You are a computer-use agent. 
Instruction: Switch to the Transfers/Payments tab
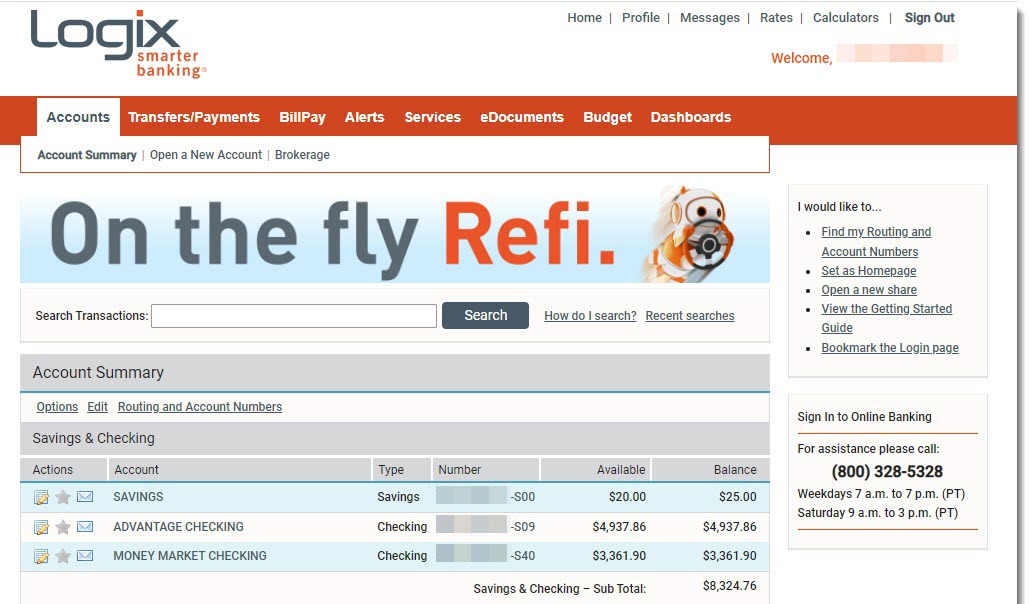pos(193,117)
